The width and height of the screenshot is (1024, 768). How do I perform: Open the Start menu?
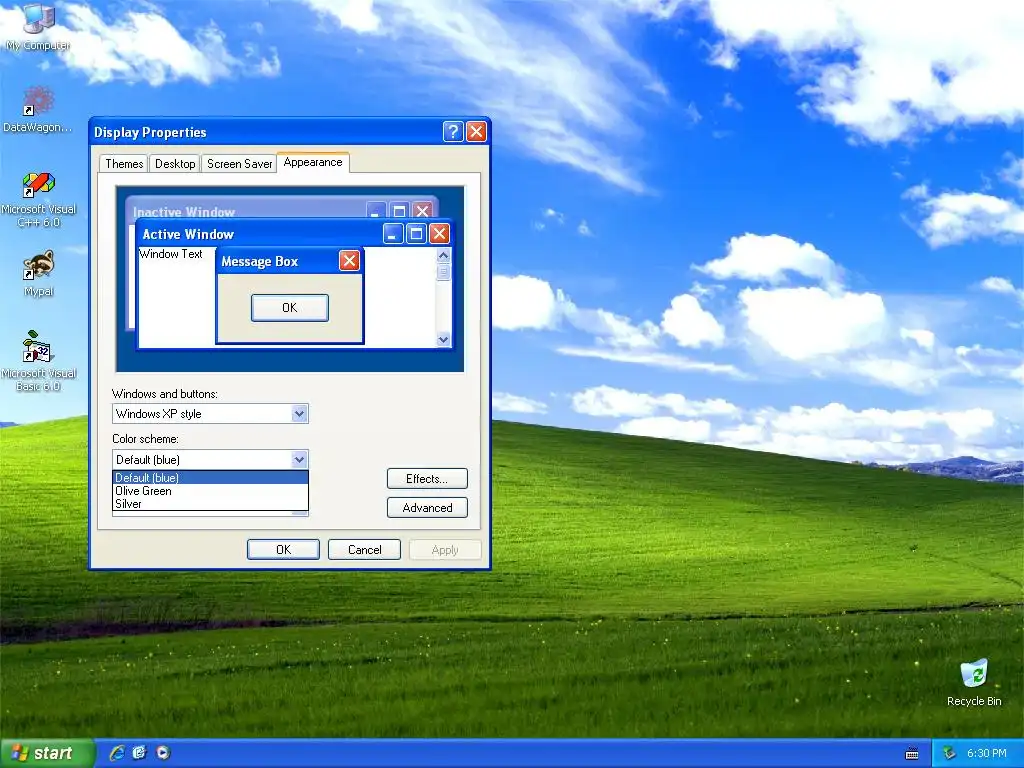[46, 753]
